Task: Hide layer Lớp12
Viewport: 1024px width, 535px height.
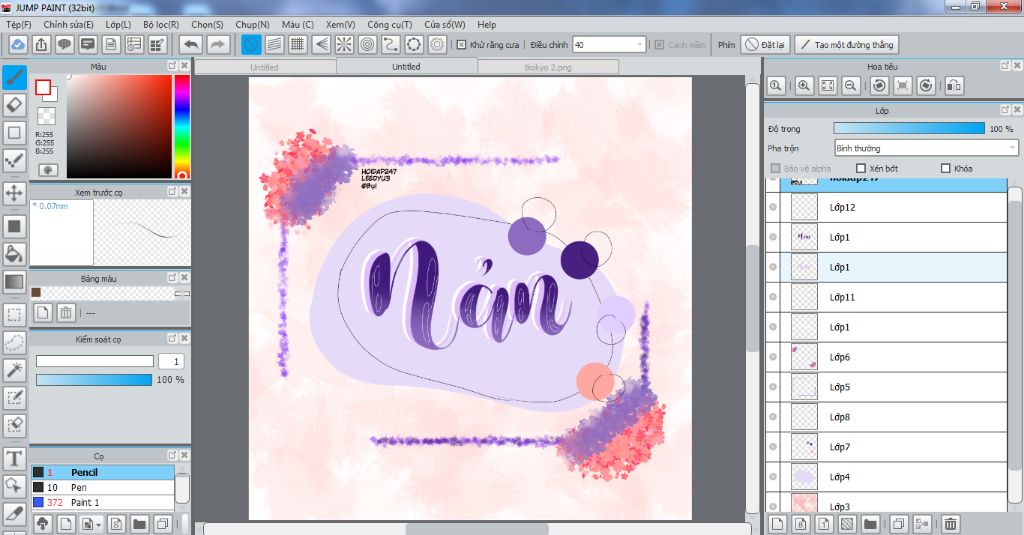Action: tap(773, 207)
